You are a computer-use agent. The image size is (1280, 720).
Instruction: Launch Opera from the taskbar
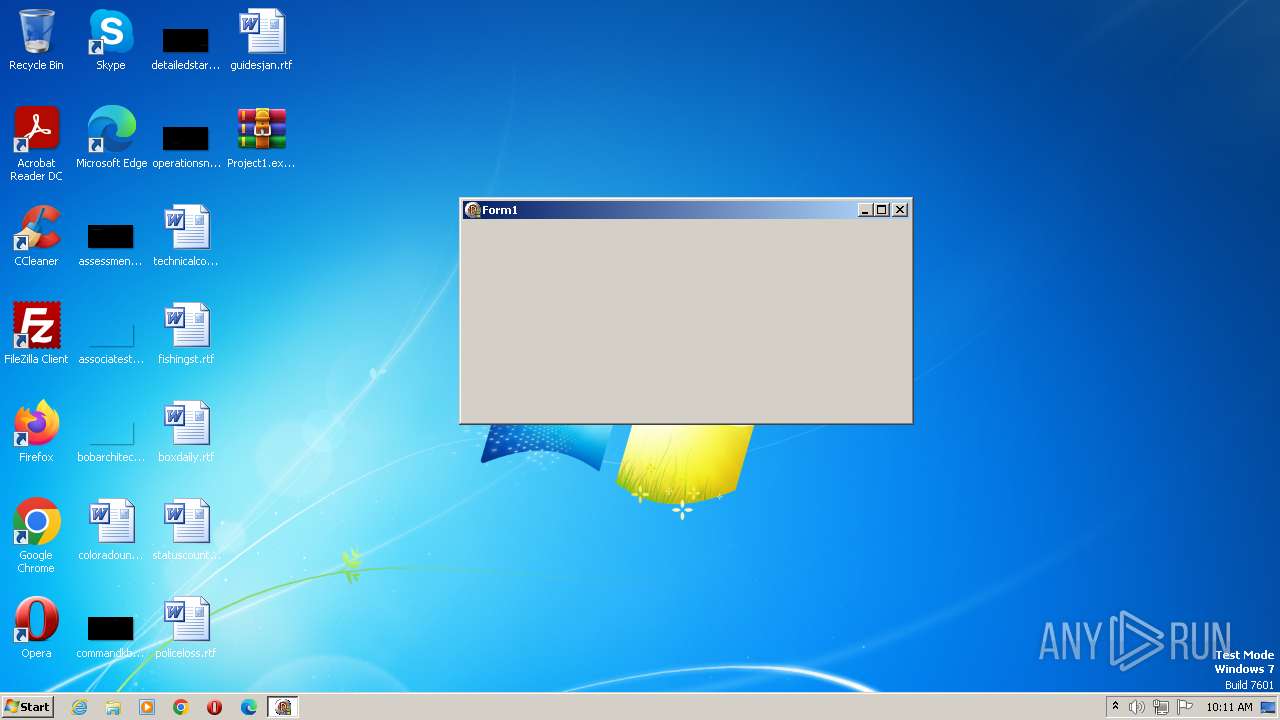215,707
